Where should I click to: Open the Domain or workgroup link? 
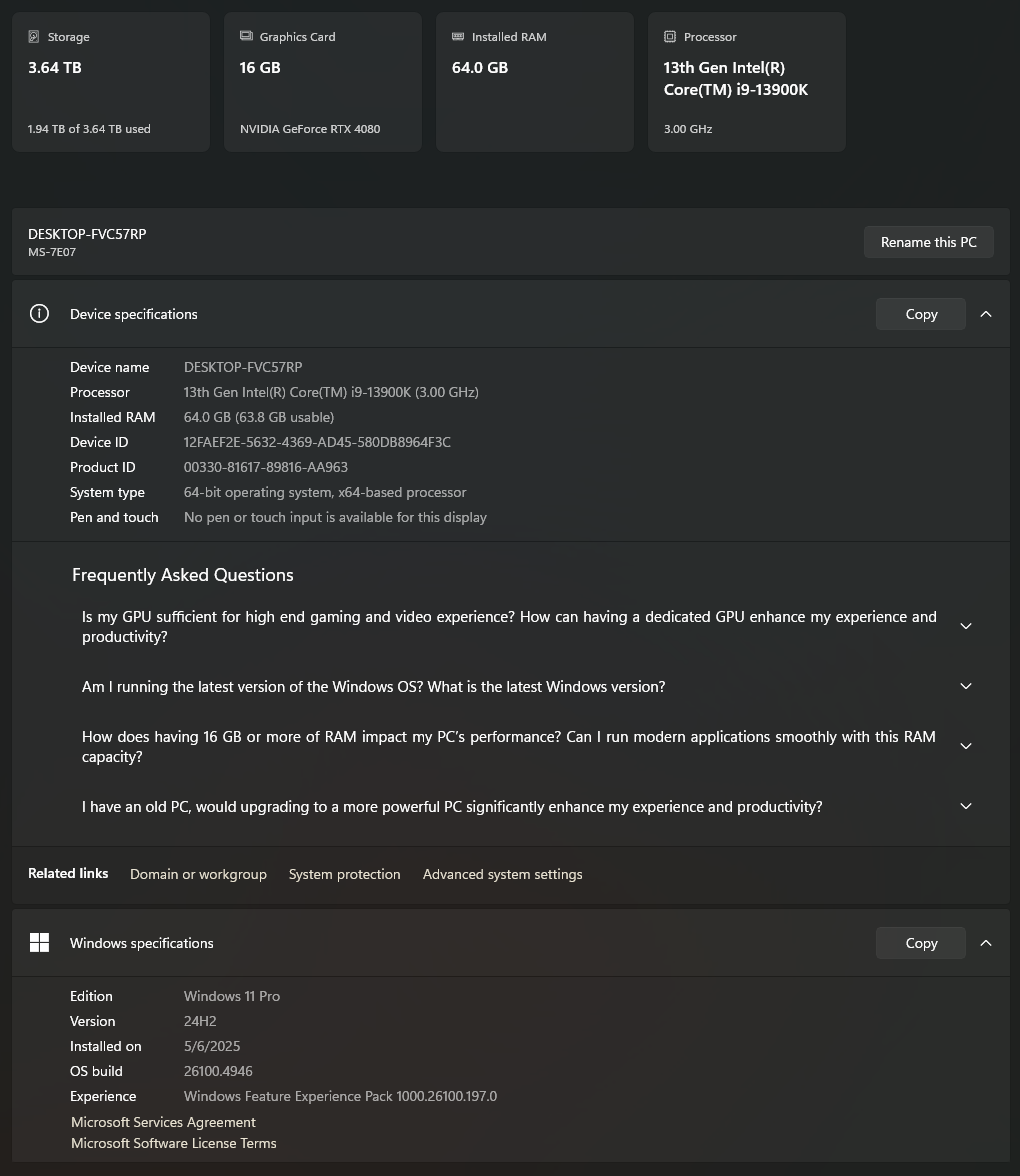click(198, 874)
